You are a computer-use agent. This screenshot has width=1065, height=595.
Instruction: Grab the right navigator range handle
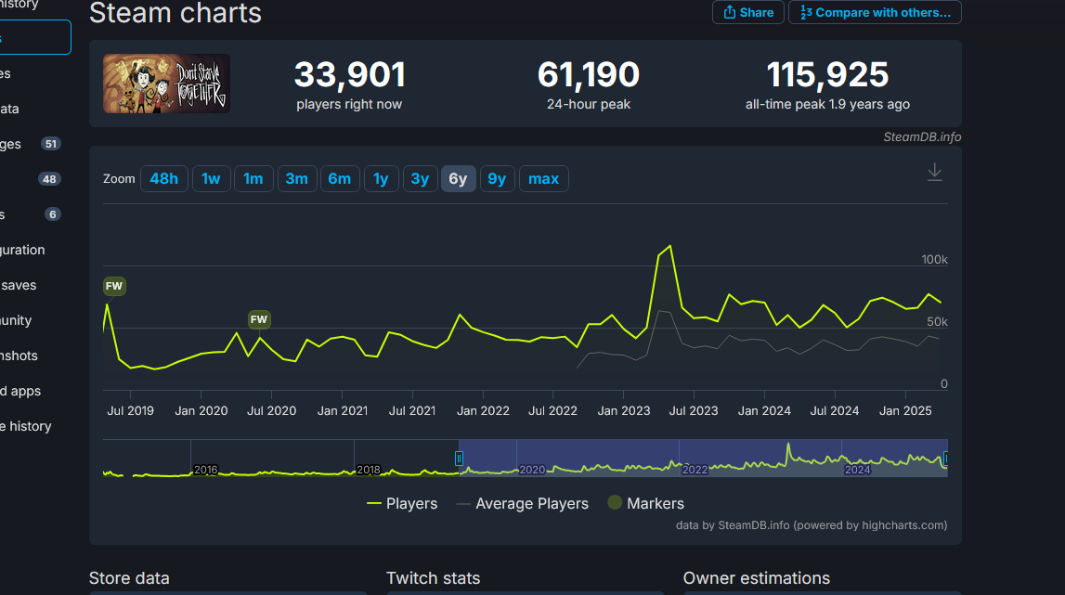pos(945,458)
